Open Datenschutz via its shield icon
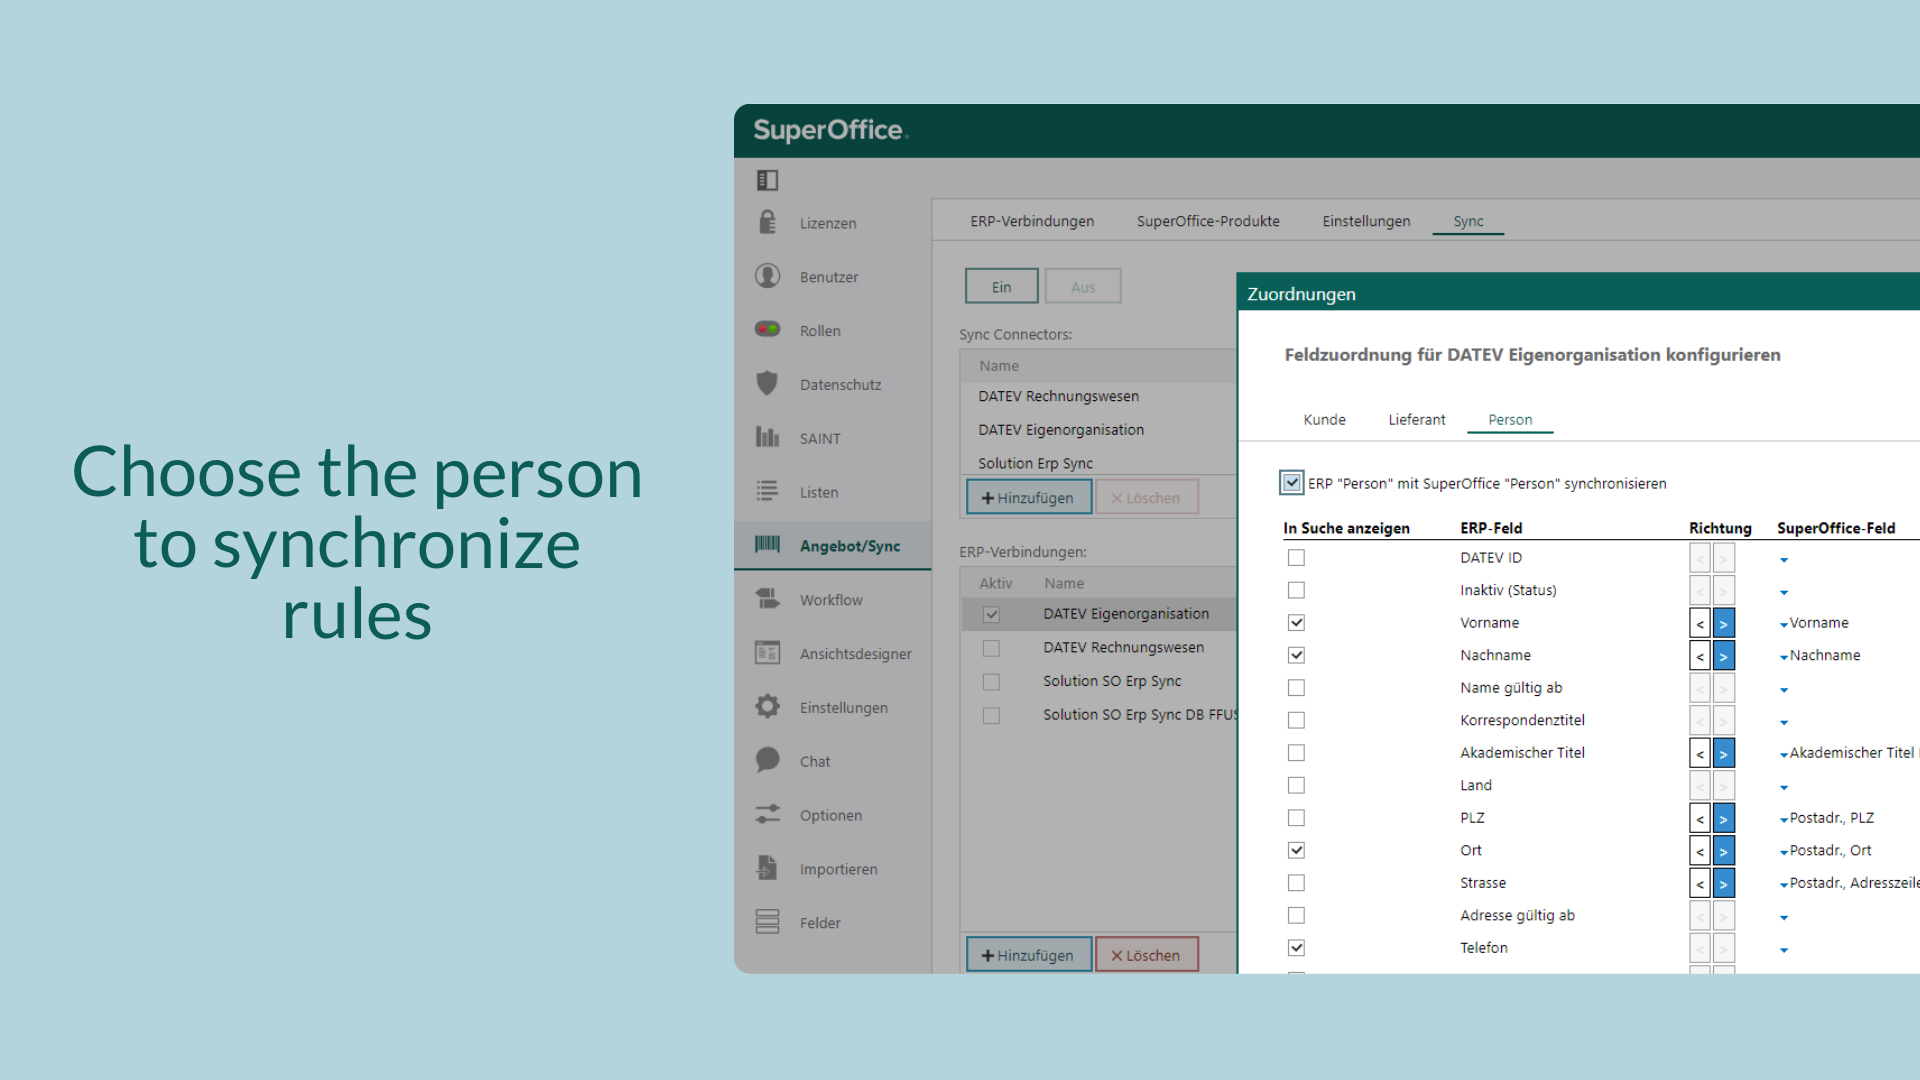 click(x=767, y=383)
